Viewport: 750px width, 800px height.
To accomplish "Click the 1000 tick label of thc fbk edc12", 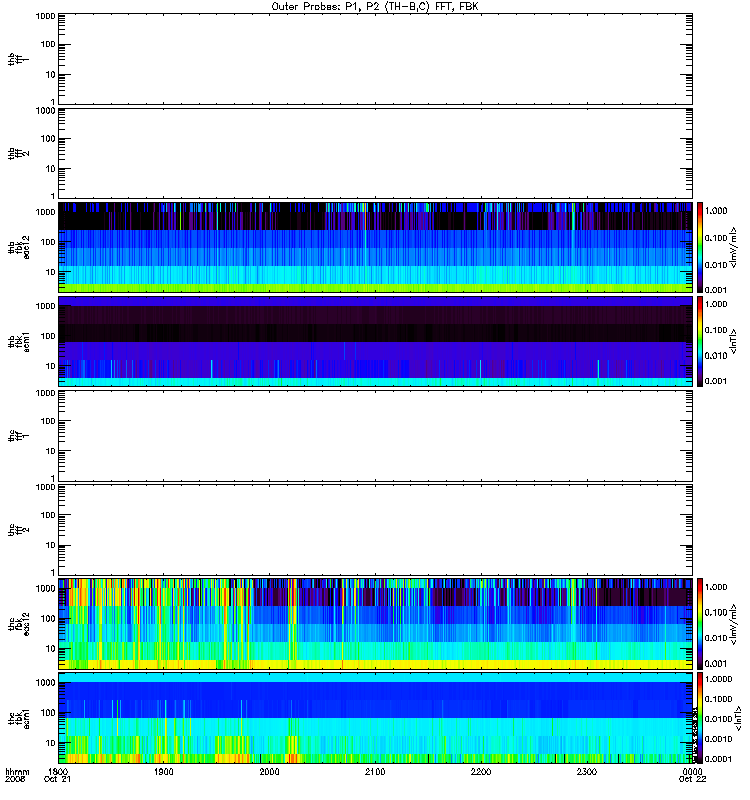I will (46, 588).
